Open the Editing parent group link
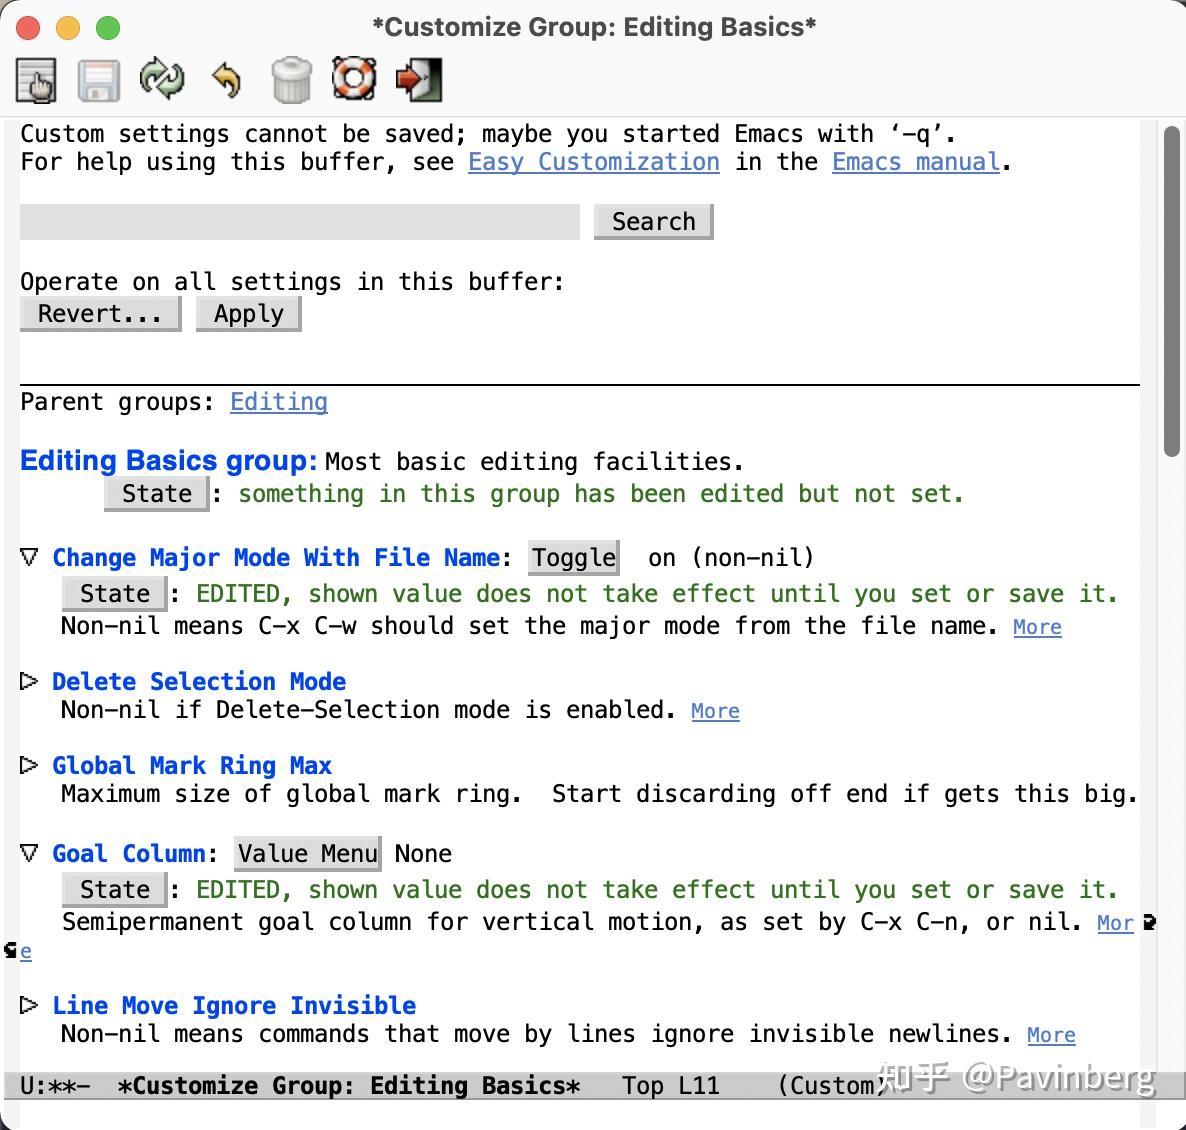This screenshot has height=1130, width=1186. tap(278, 402)
